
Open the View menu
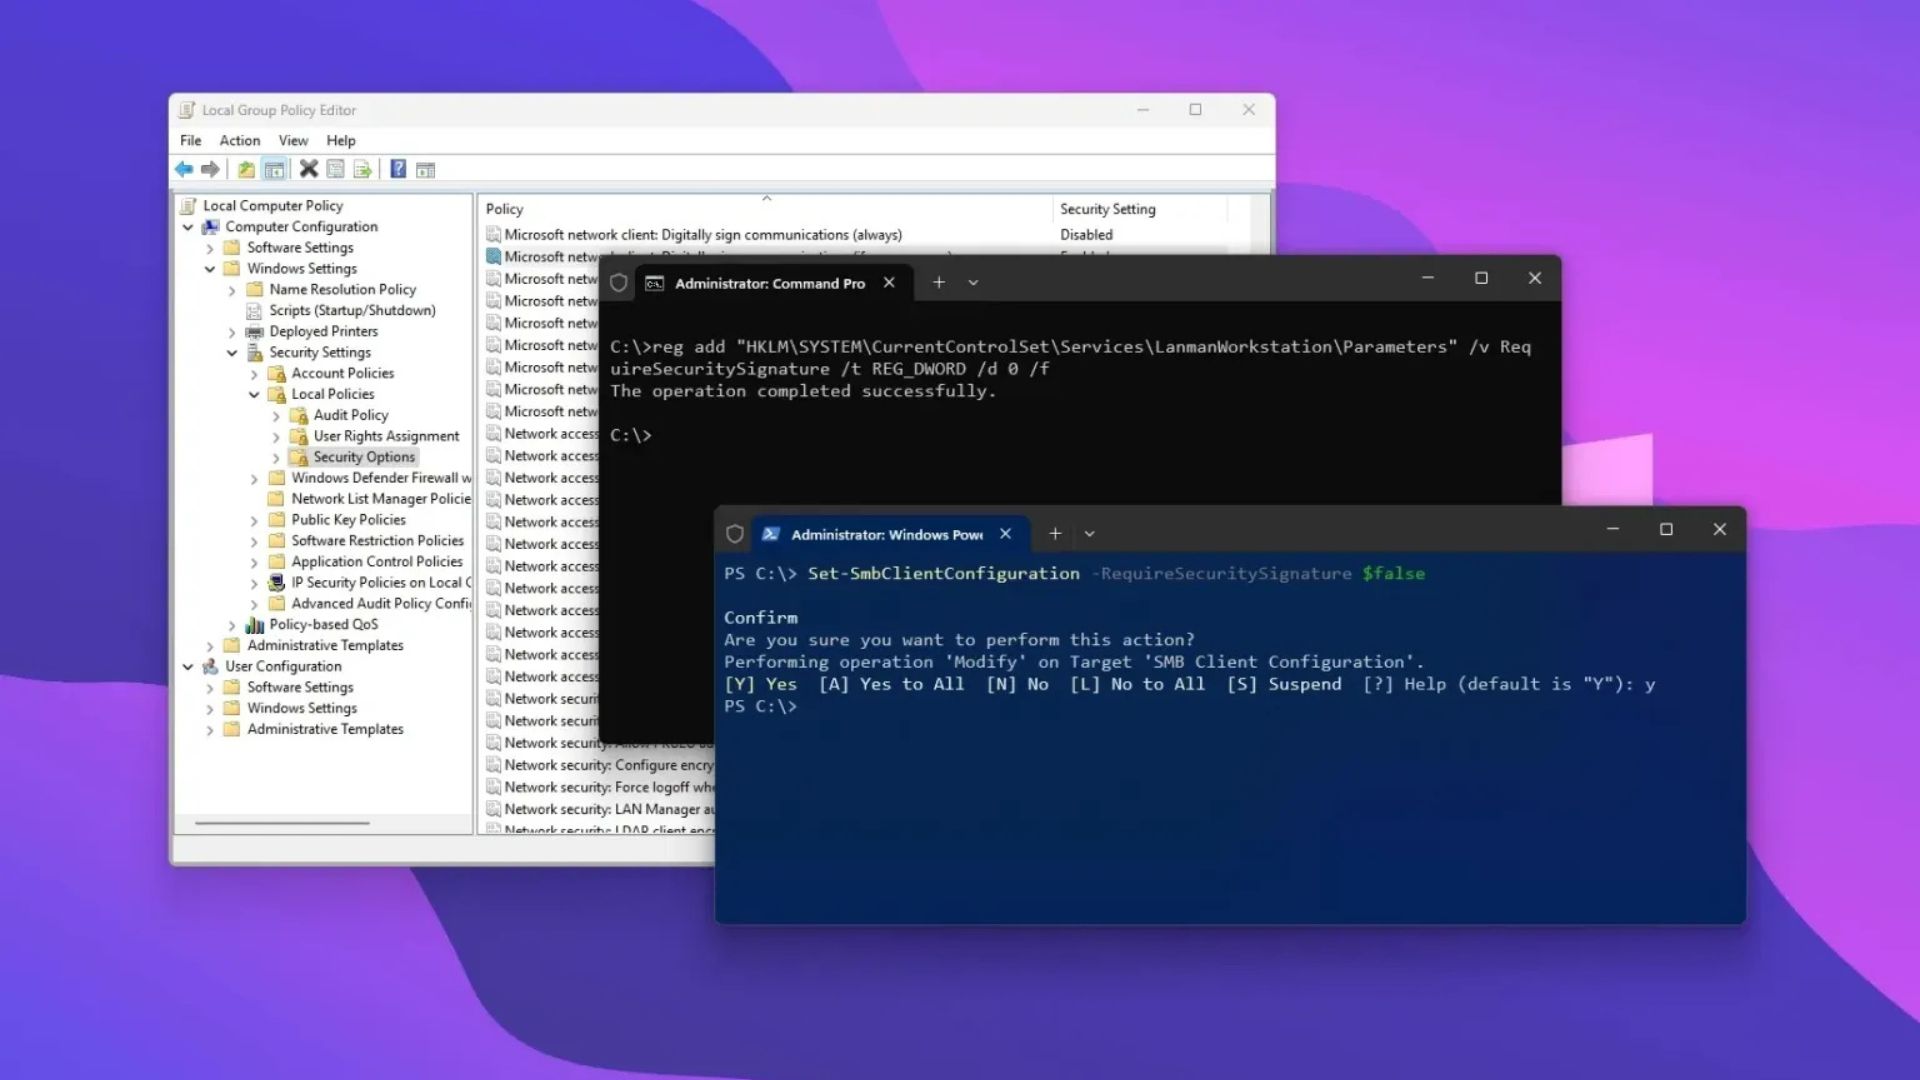292,140
